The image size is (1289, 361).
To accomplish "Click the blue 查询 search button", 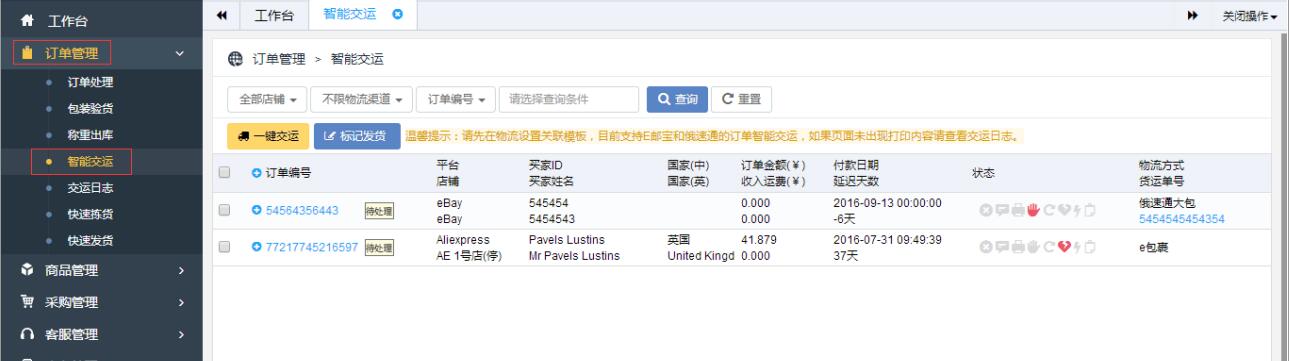I will coord(677,99).
